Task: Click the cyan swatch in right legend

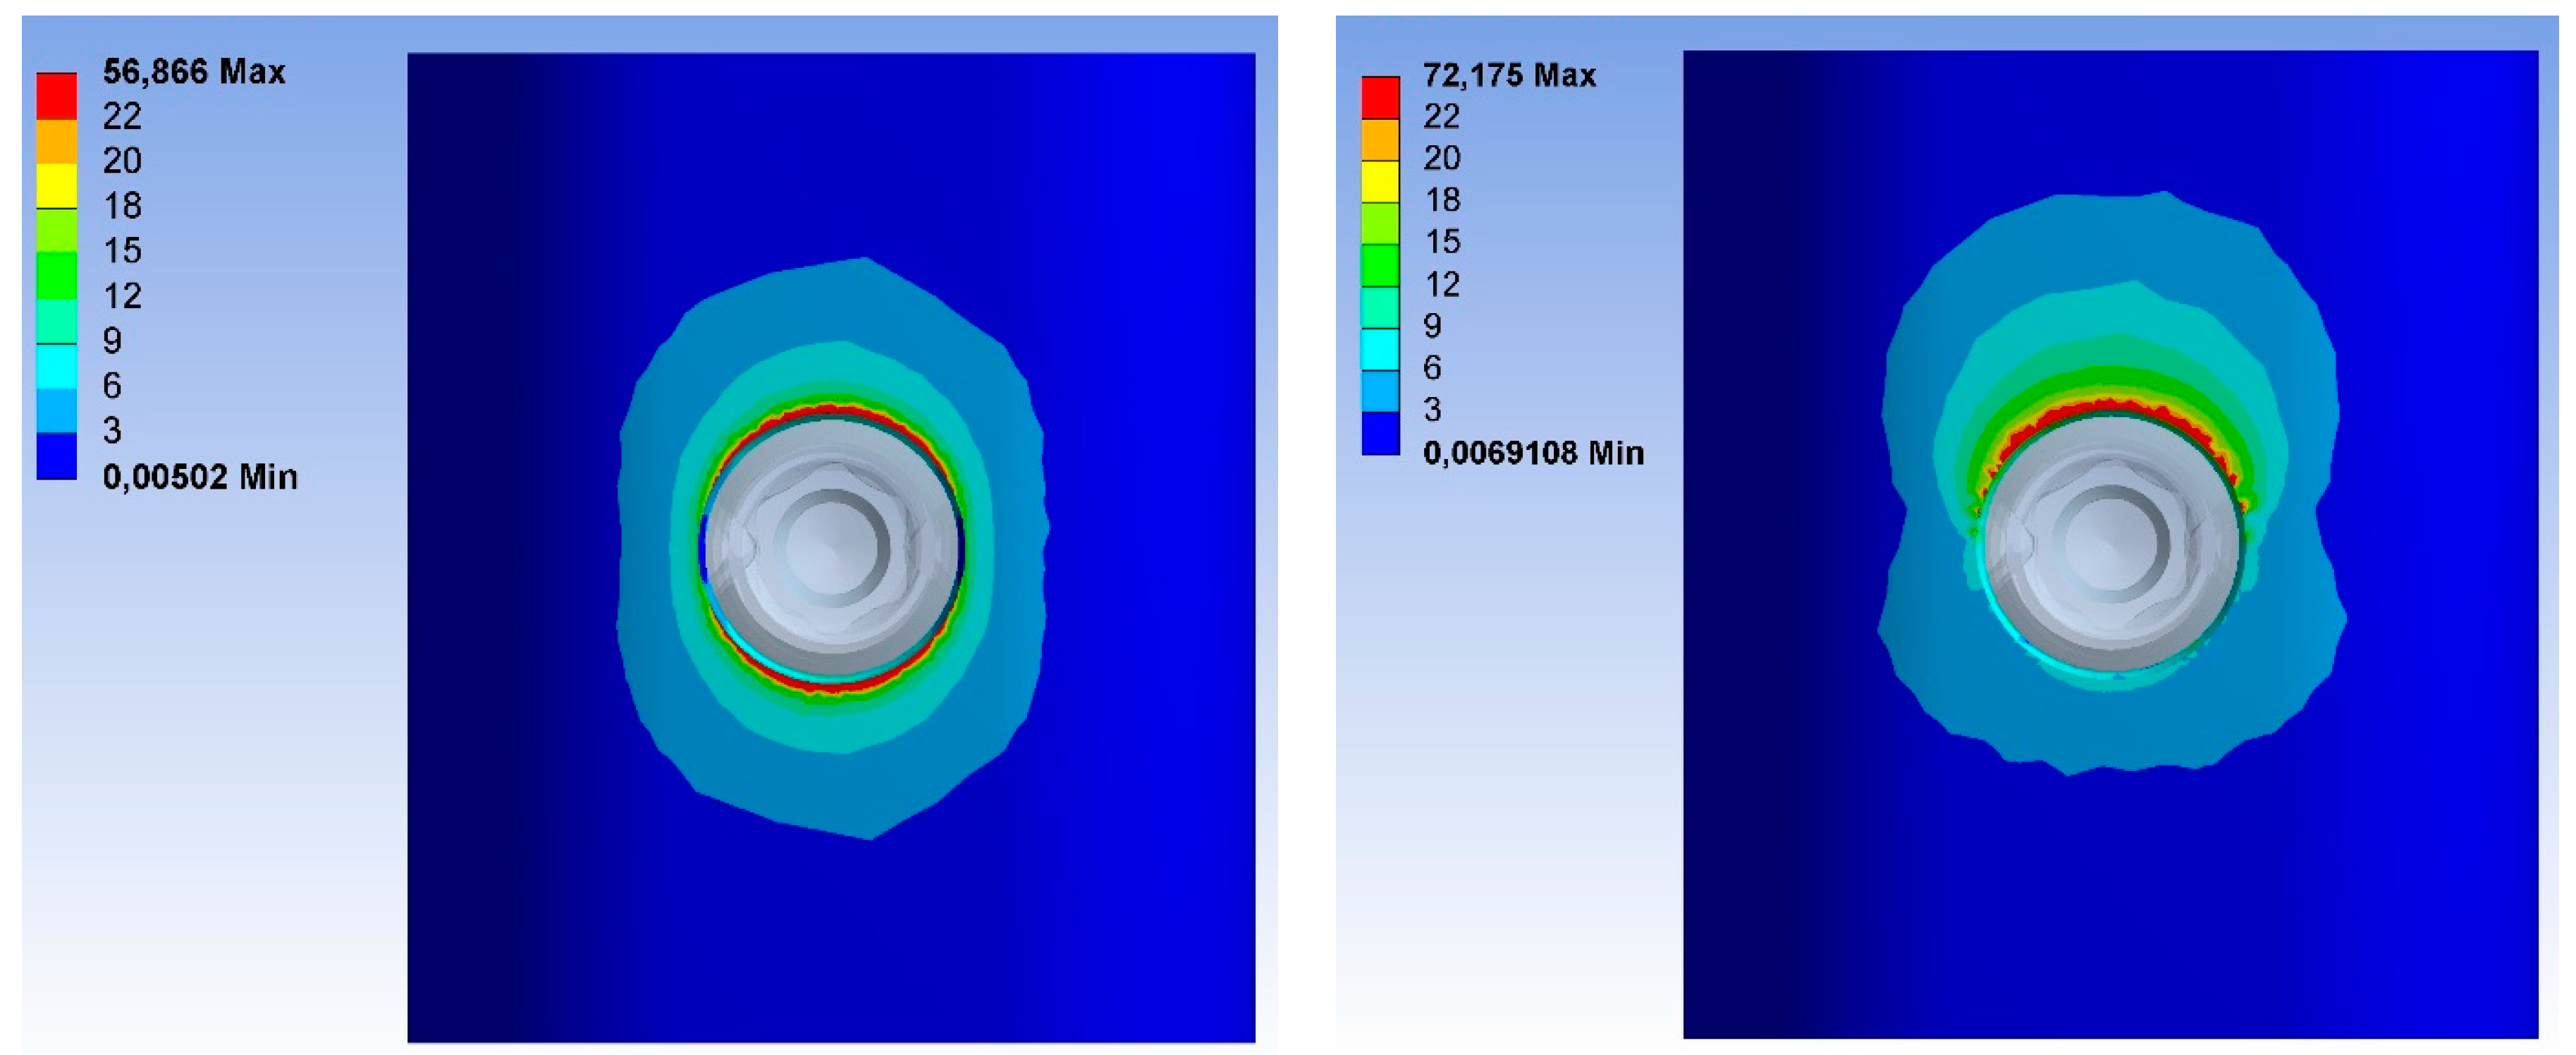Action: click(1380, 349)
